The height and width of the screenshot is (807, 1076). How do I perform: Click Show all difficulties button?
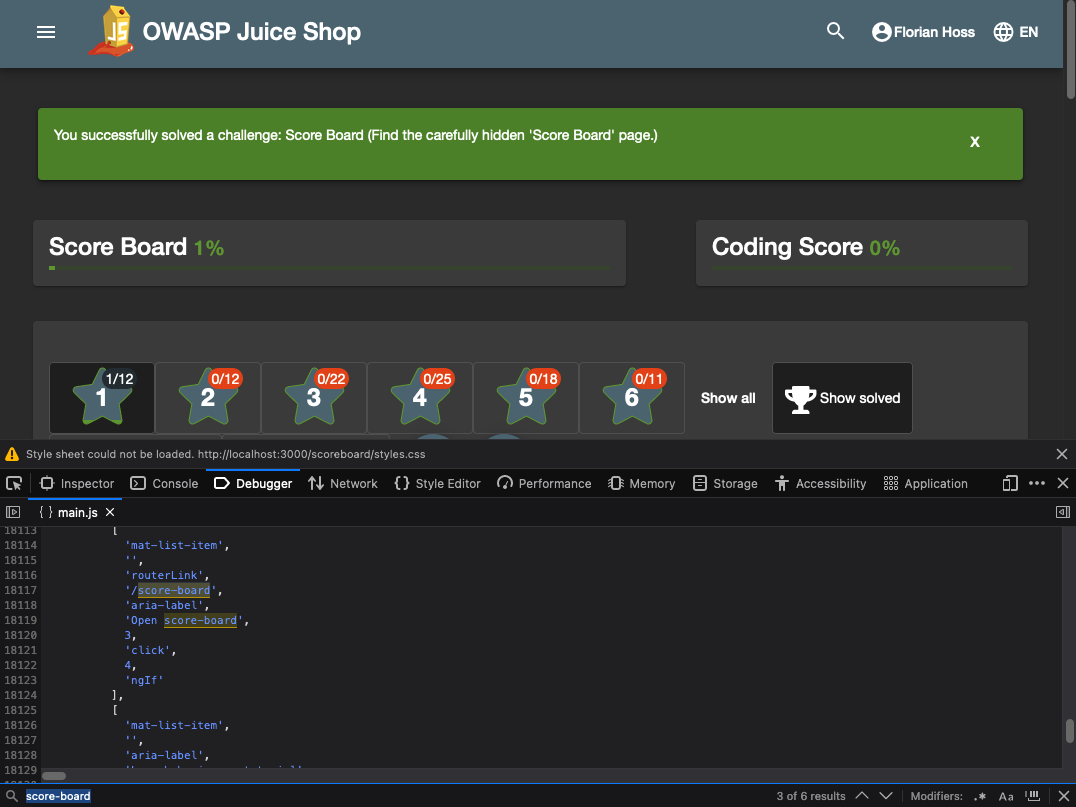[x=728, y=398]
